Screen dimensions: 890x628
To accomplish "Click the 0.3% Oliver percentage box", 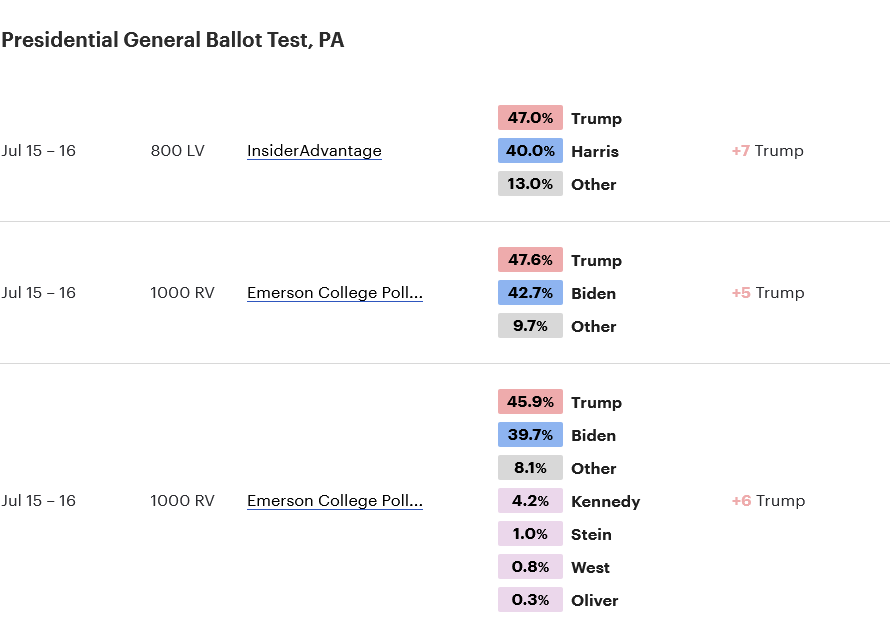I will tap(530, 599).
